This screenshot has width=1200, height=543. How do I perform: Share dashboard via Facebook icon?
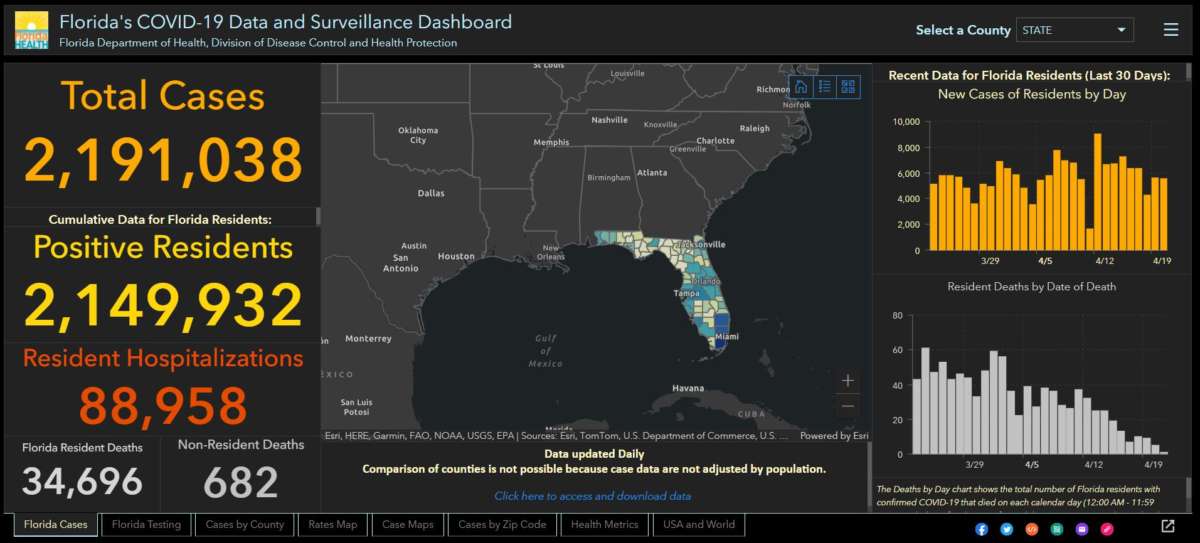pos(980,527)
